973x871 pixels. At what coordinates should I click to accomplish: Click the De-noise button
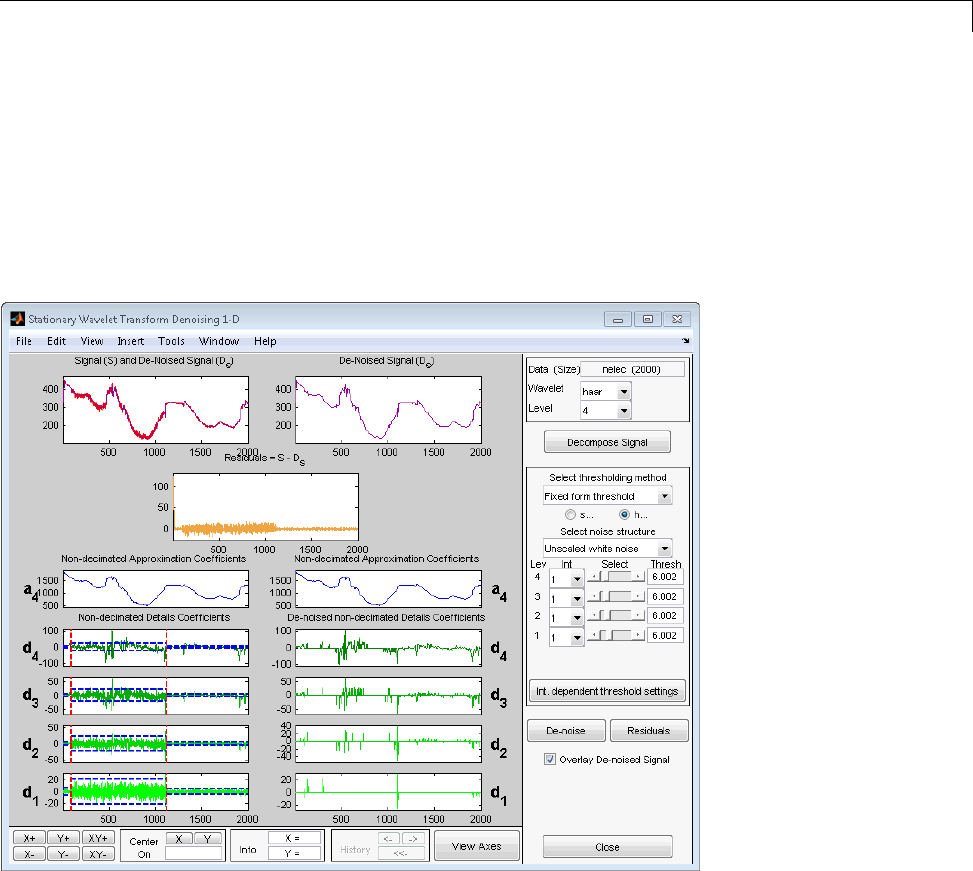[x=564, y=731]
